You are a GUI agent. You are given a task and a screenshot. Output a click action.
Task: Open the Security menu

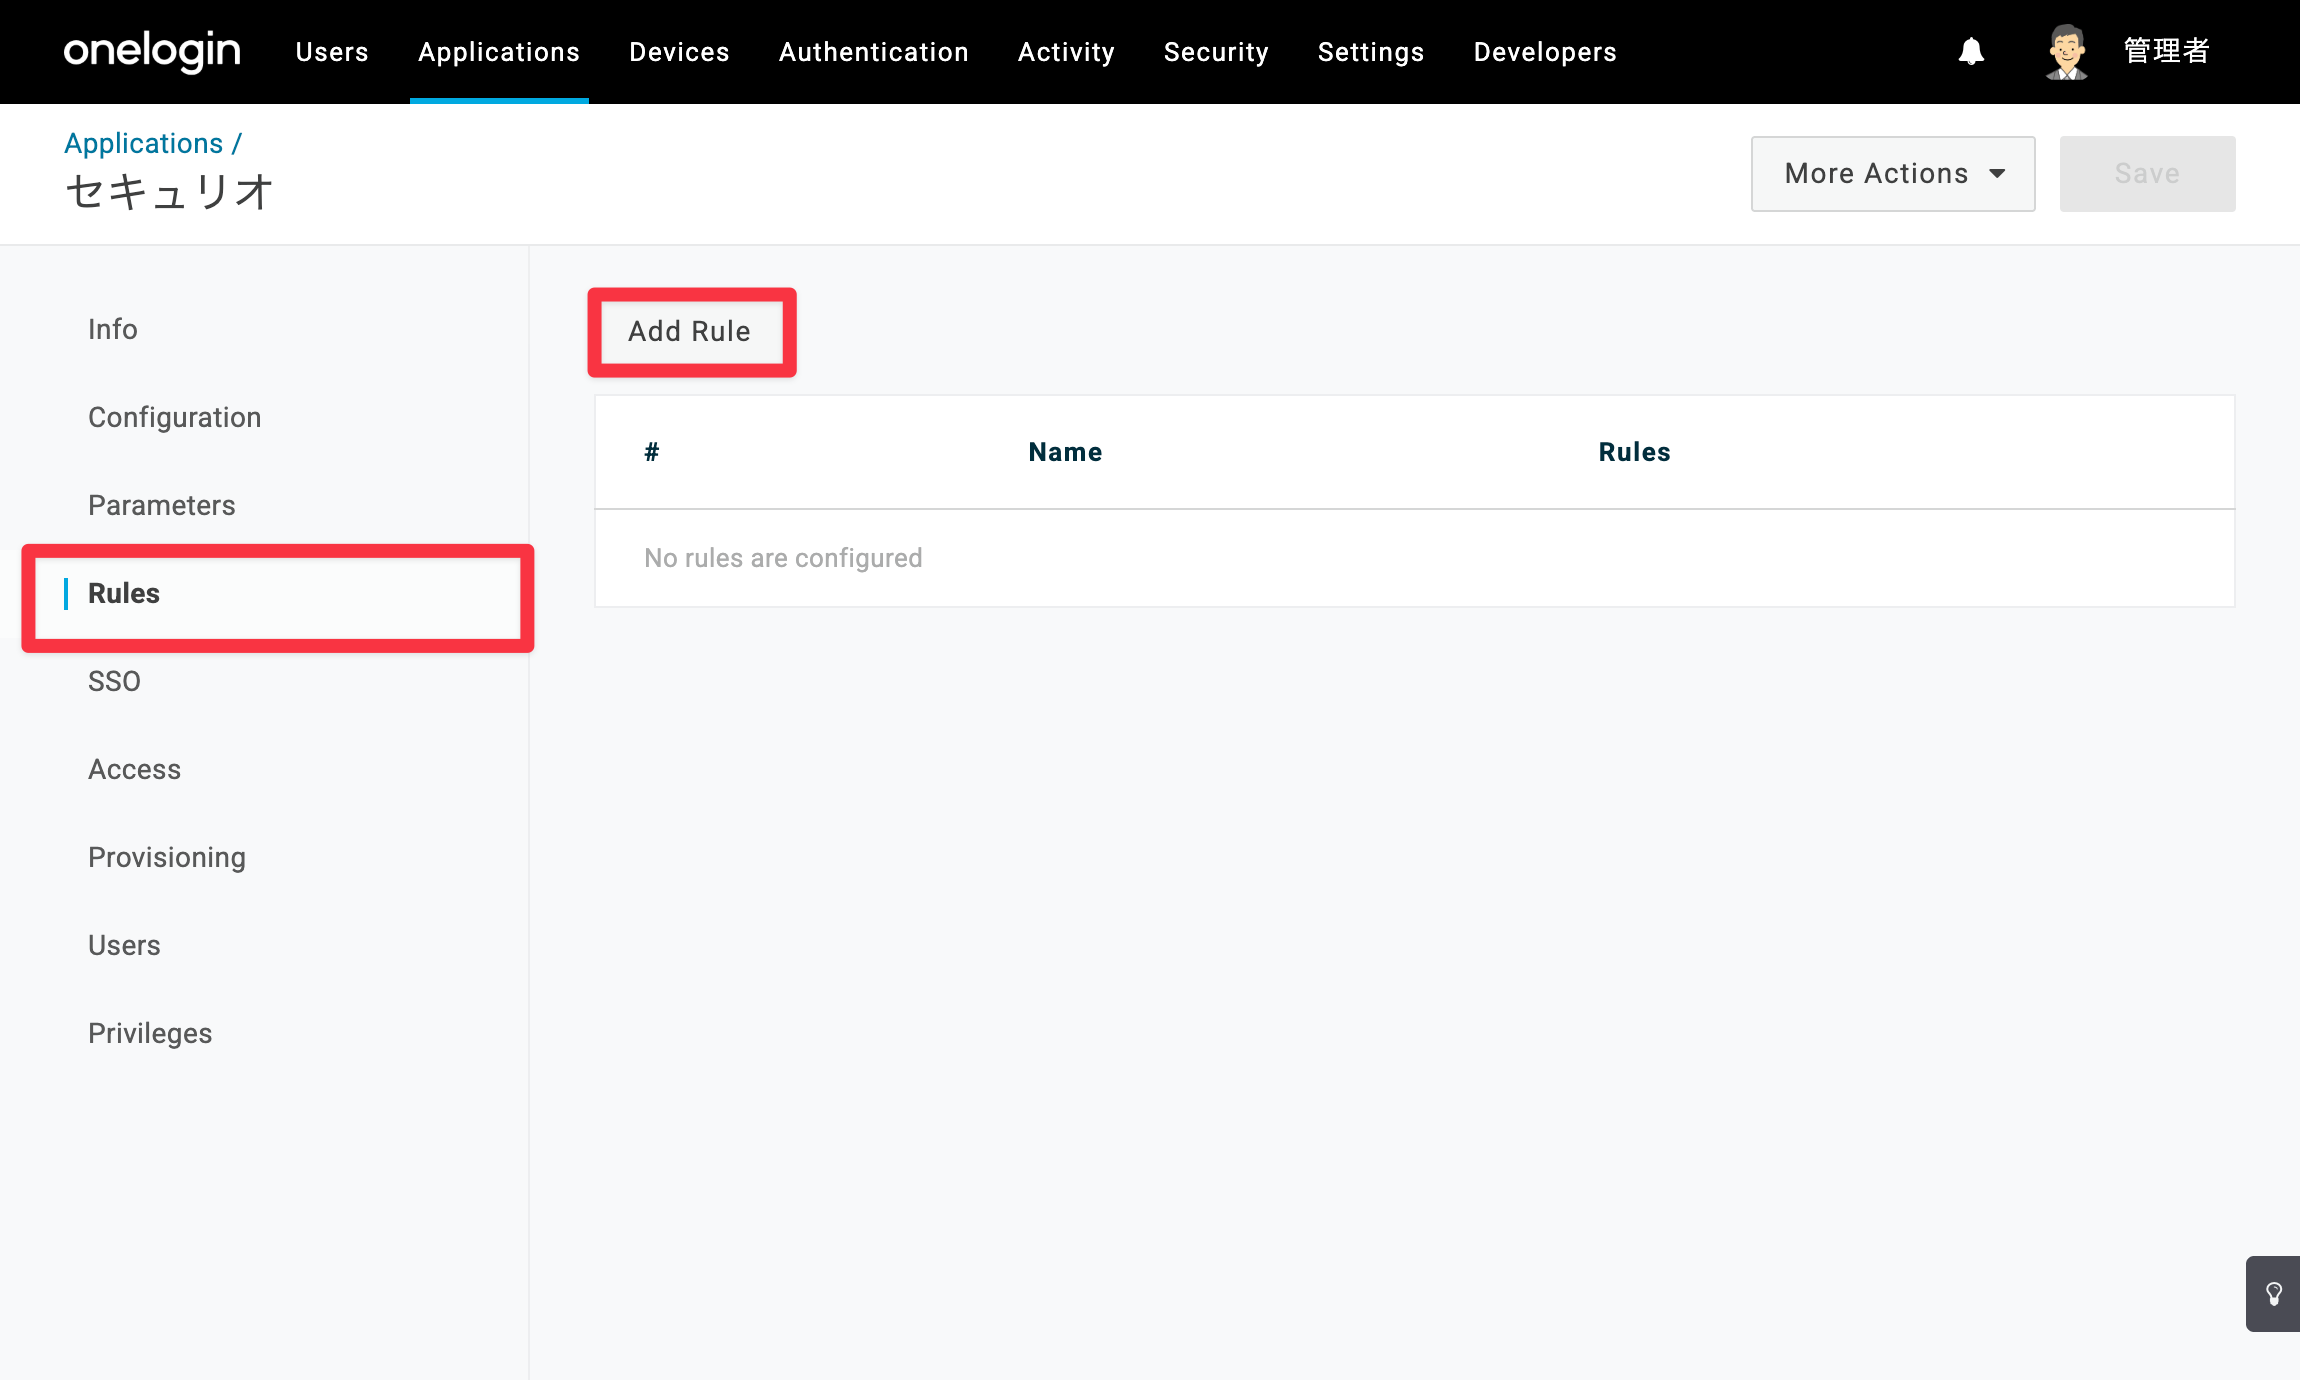pos(1216,52)
